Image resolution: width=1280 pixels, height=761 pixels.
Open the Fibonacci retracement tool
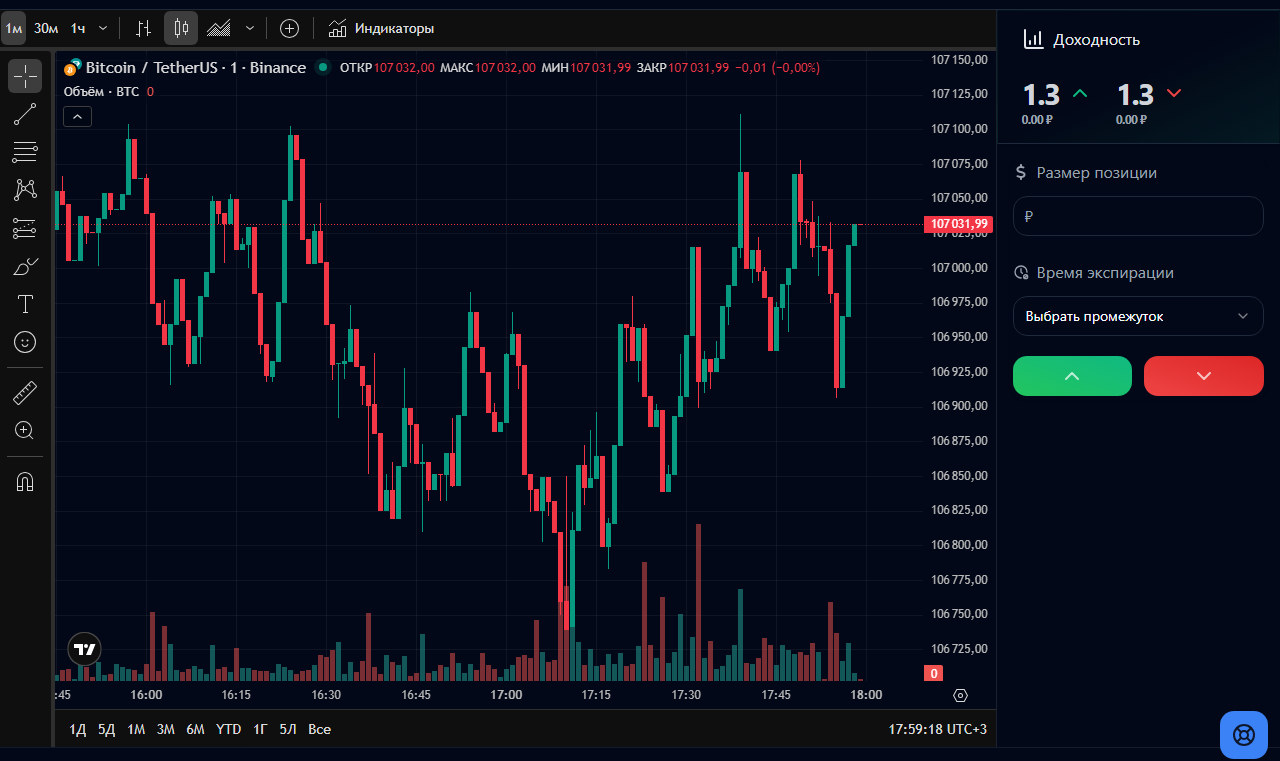(x=25, y=152)
